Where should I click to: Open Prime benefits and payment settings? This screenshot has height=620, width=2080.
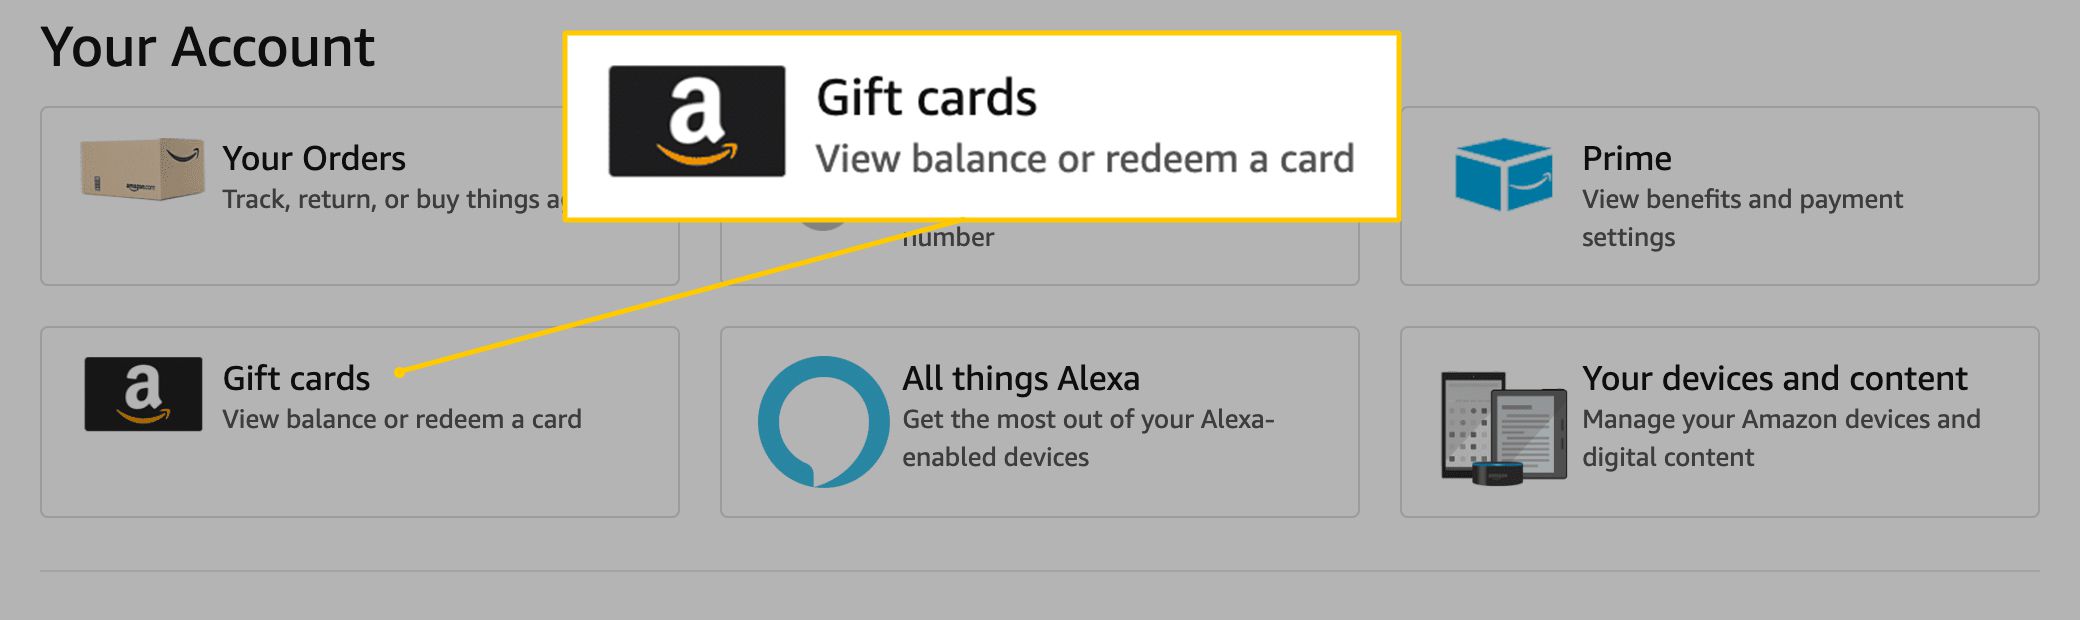tap(1625, 158)
